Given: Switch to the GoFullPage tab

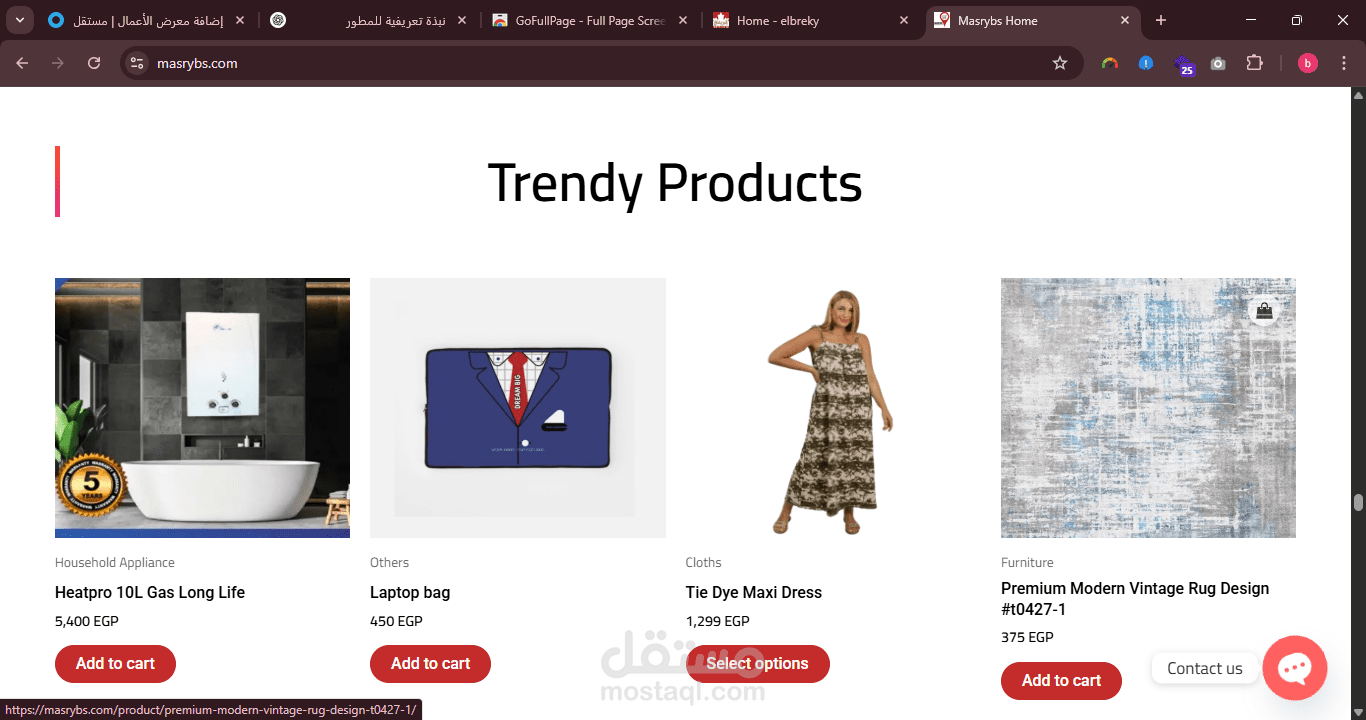Looking at the screenshot, I should click(590, 20).
